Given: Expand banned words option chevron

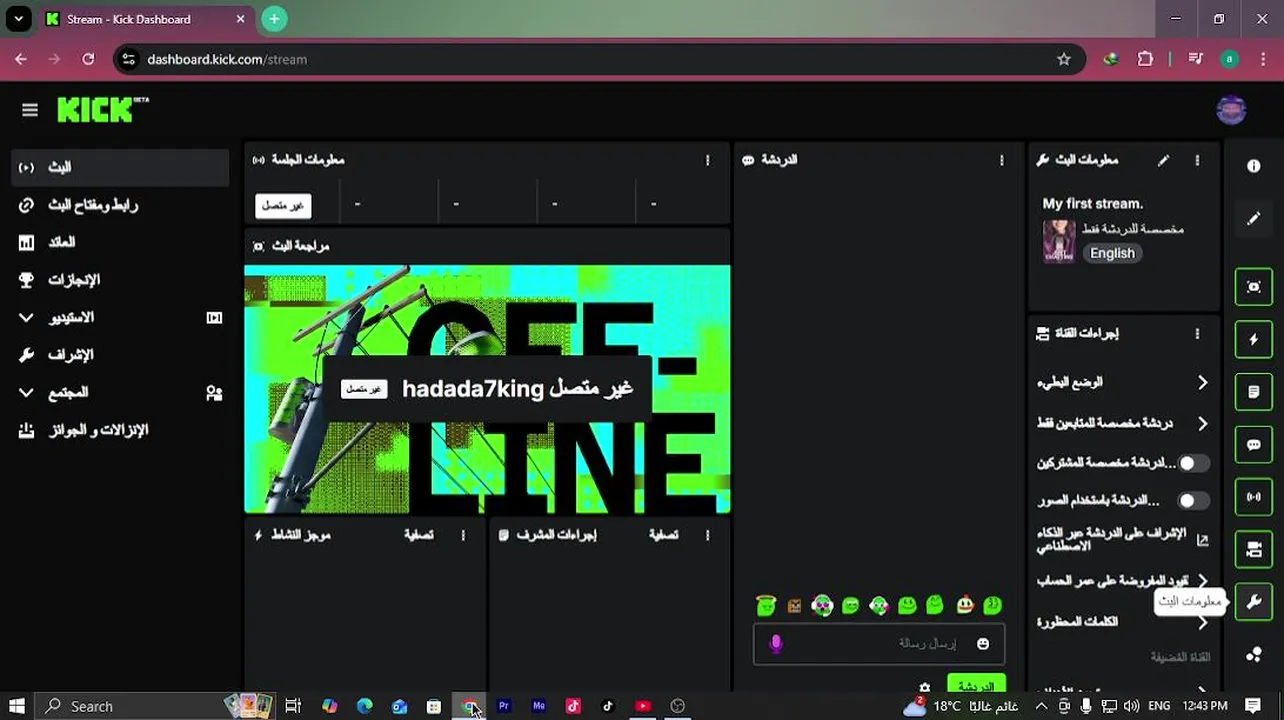Looking at the screenshot, I should click(x=1202, y=622).
